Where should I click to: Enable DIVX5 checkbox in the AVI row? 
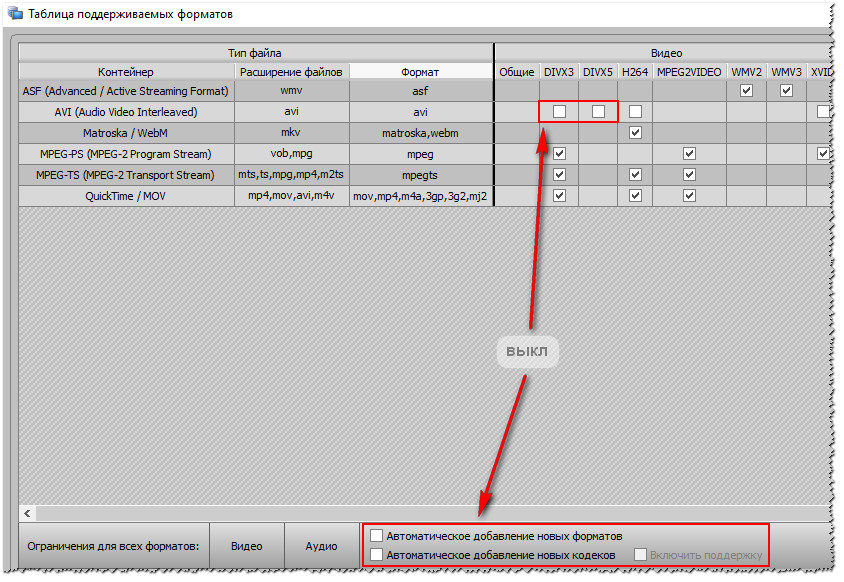point(598,112)
